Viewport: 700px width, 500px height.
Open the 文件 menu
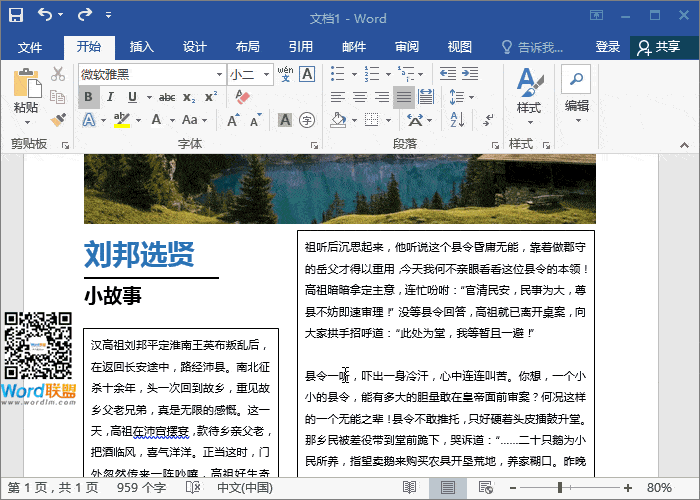click(29, 47)
